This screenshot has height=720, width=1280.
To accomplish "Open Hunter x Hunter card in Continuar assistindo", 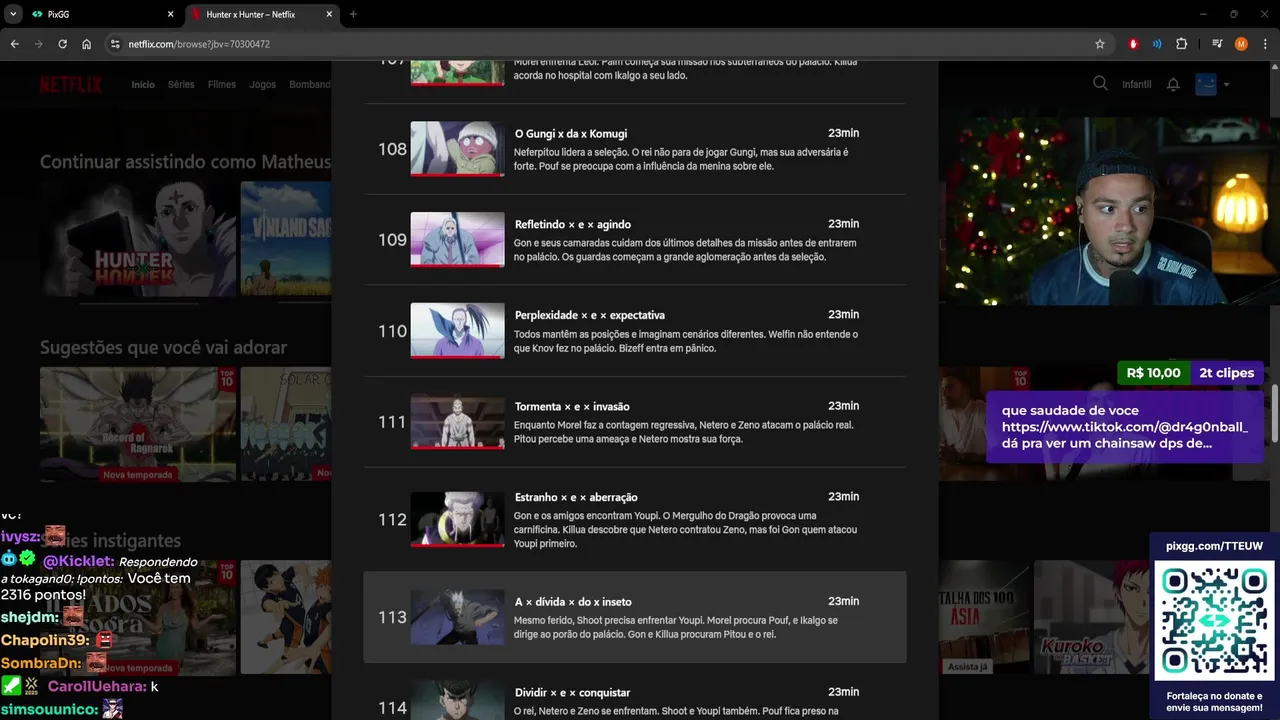I will [138, 238].
